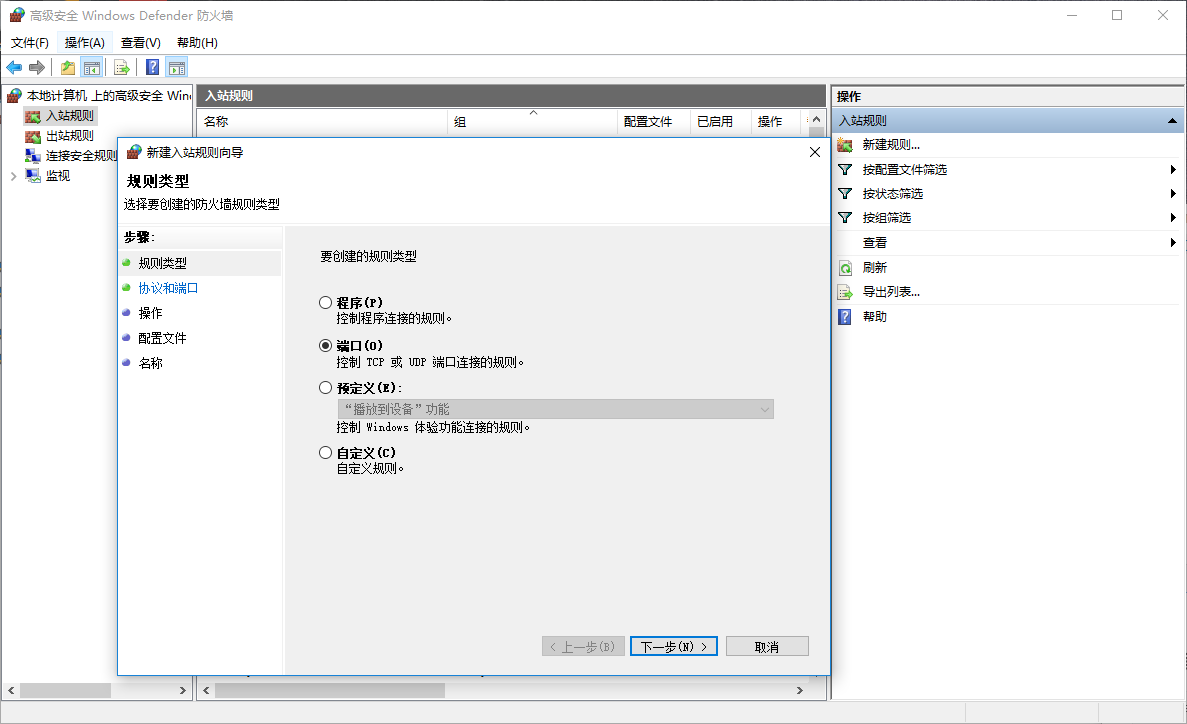
Task: Open the 操作(A) menu
Action: (85, 43)
